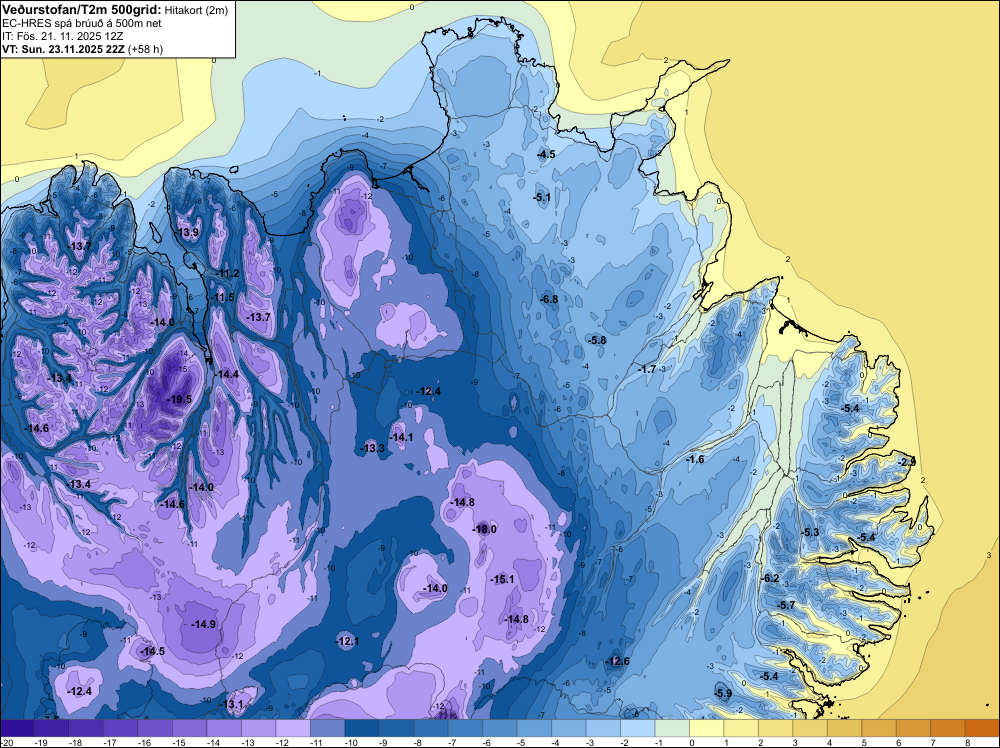Click the '-1.6' temperature label
This screenshot has width=1000, height=748.
click(695, 459)
